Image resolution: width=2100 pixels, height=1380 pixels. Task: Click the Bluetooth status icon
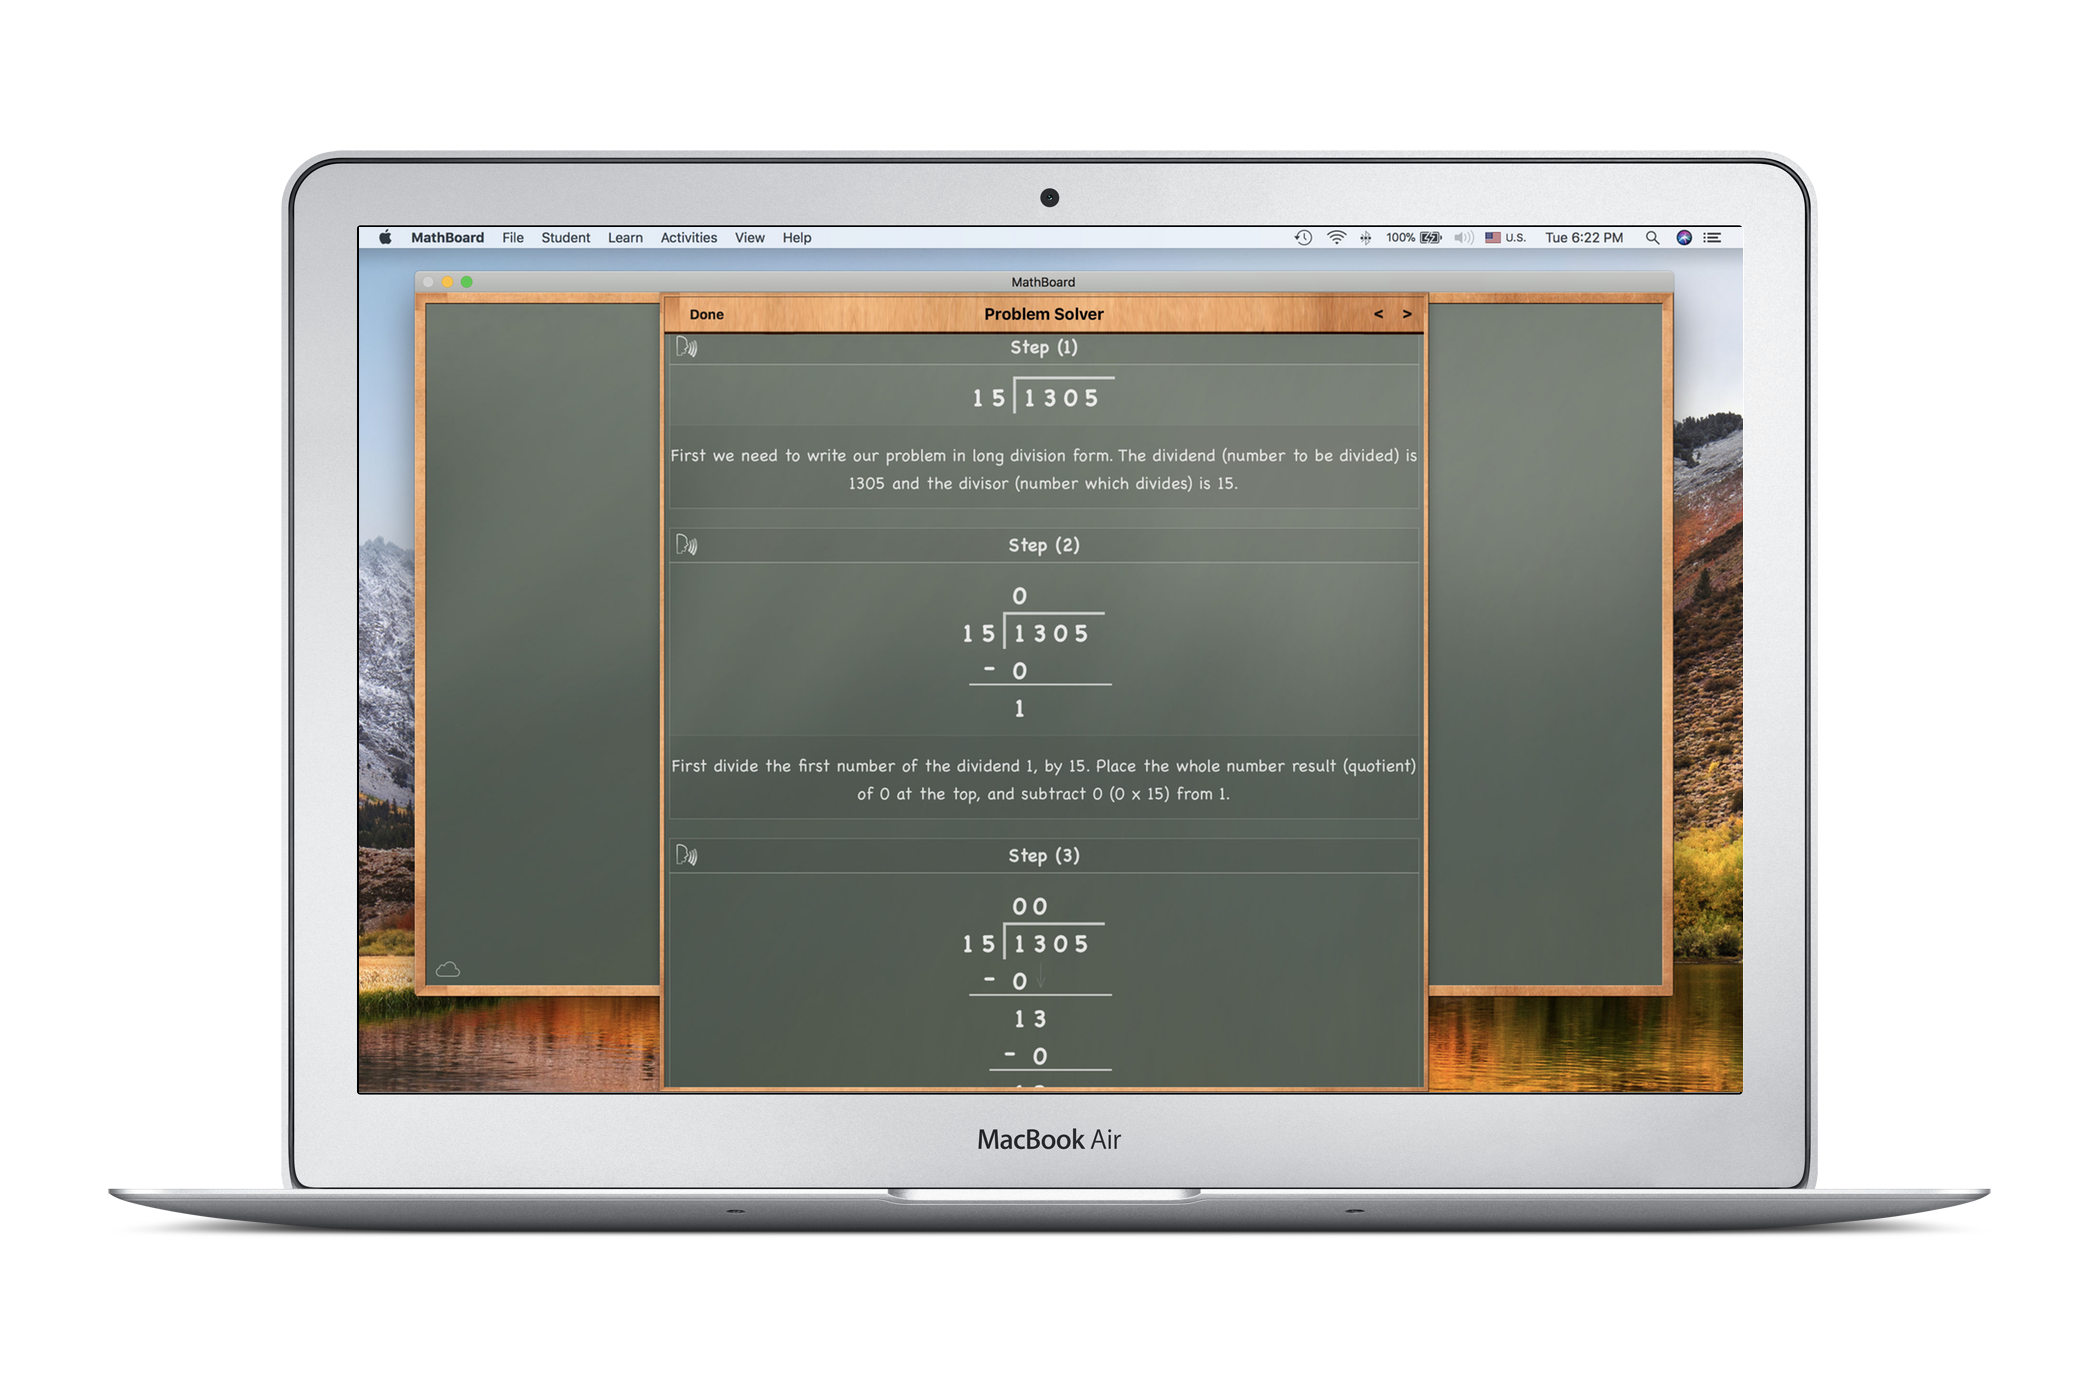tap(1366, 237)
